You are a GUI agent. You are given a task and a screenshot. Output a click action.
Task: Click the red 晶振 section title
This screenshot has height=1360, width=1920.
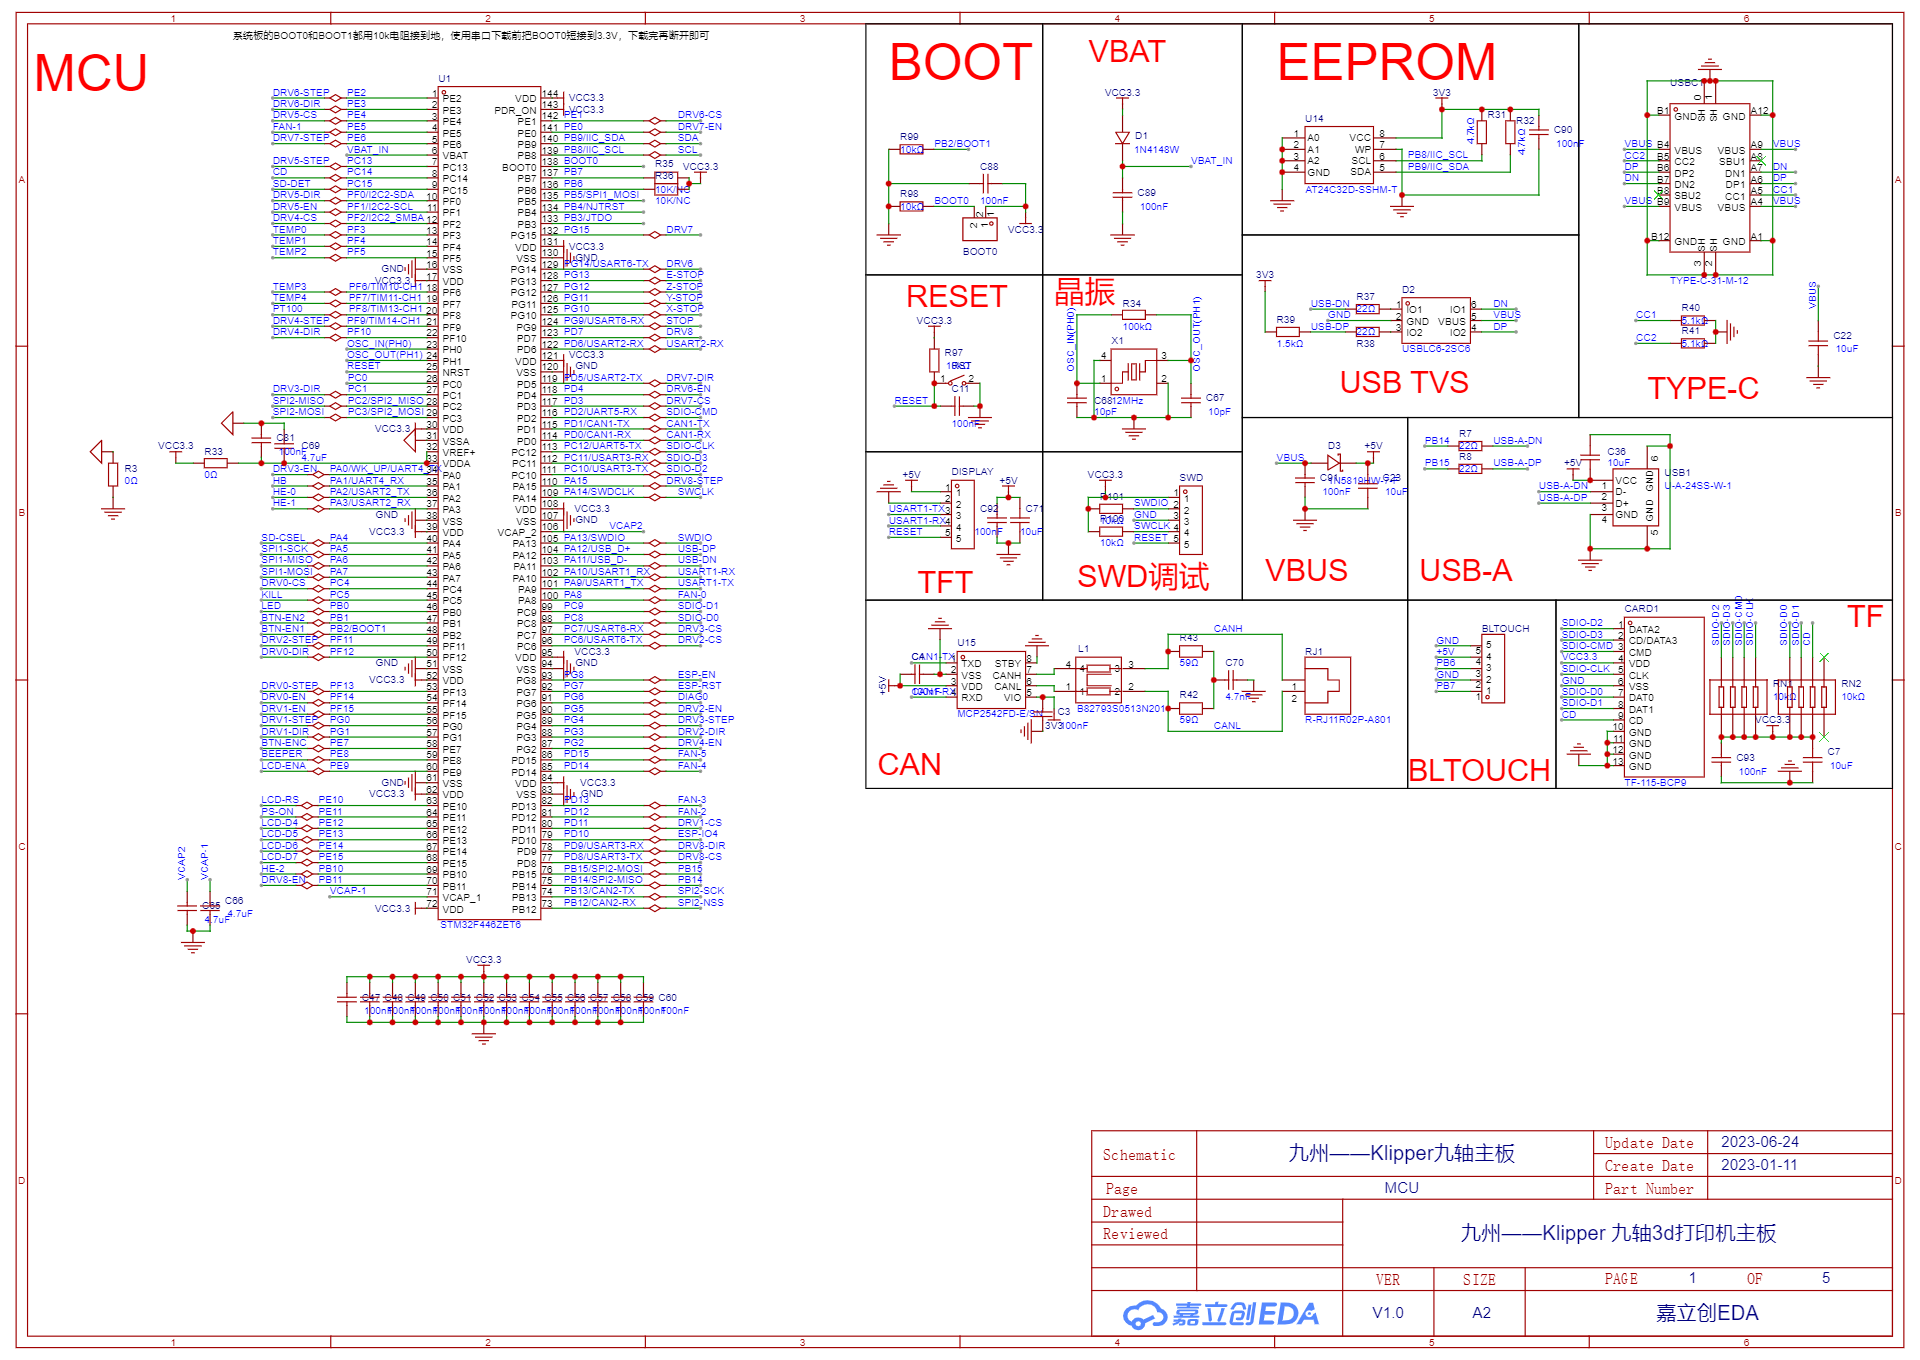click(1085, 292)
